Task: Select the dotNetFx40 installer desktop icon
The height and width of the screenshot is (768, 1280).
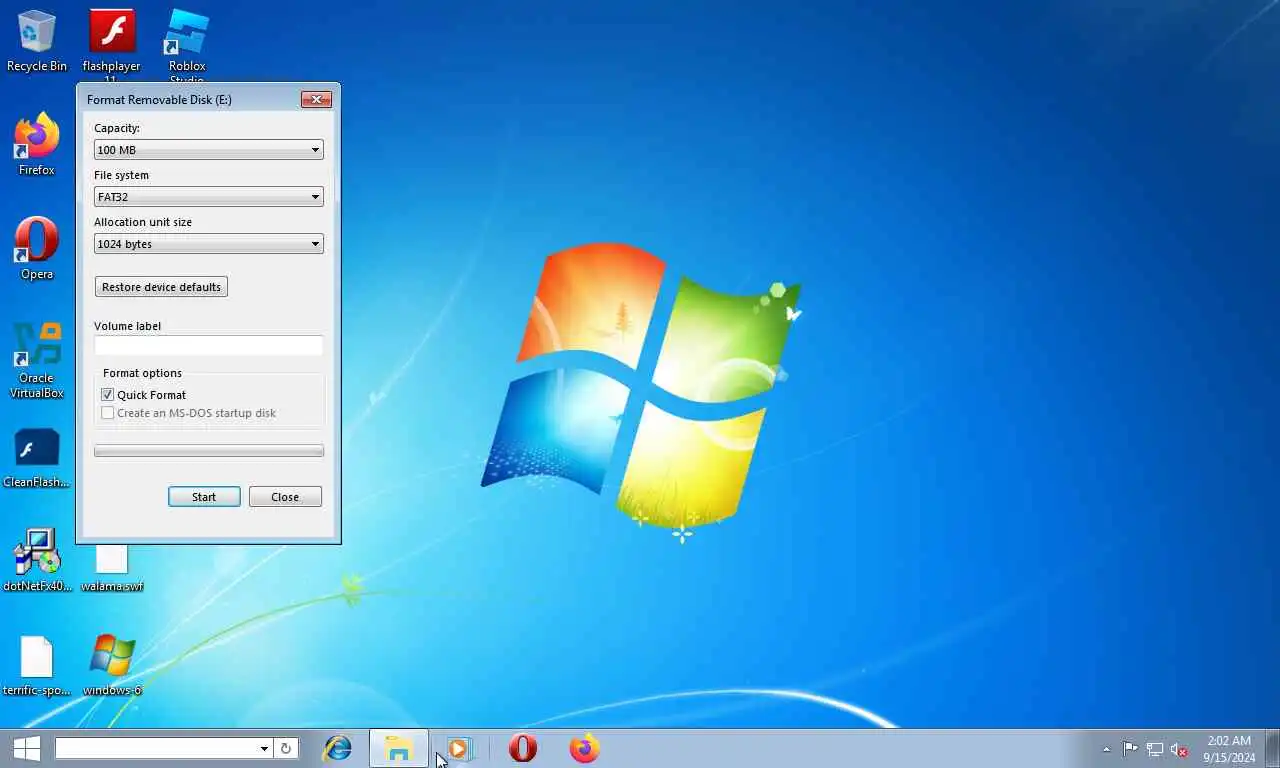Action: [x=37, y=562]
